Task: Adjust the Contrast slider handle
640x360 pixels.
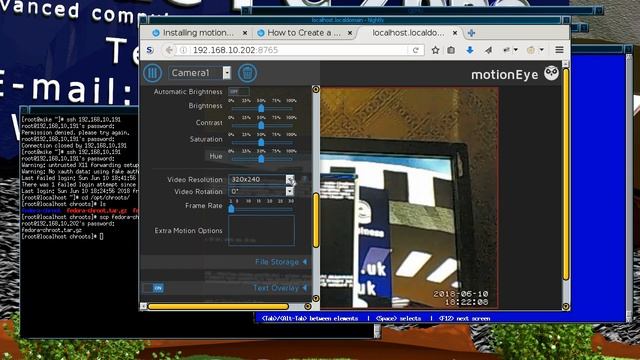Action: 261,125
